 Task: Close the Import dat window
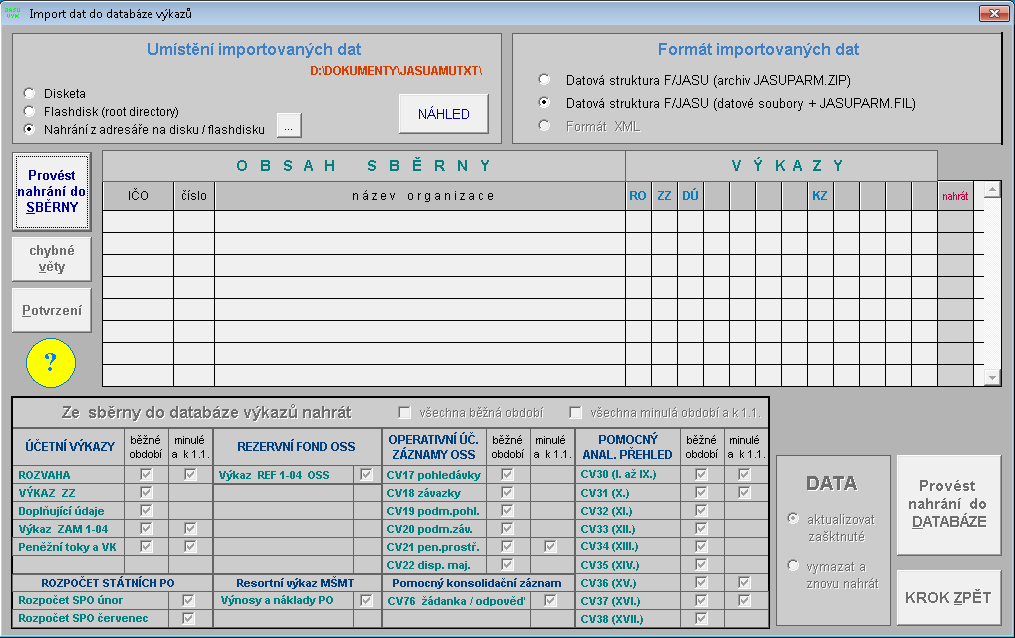994,13
